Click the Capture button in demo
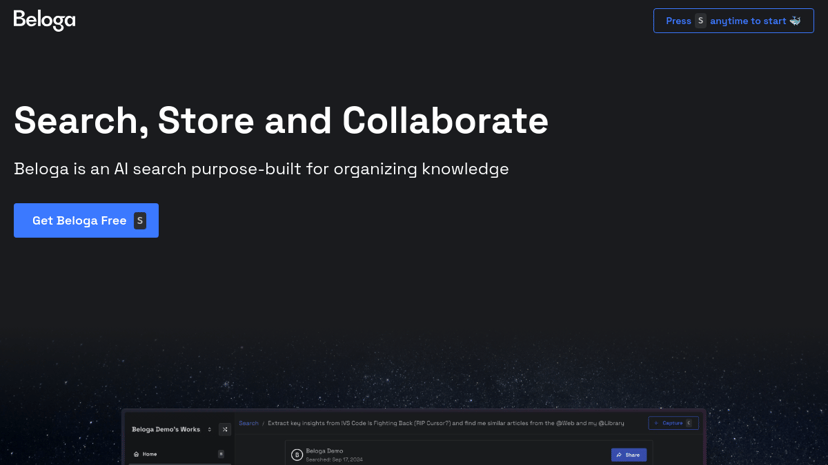 click(x=673, y=423)
